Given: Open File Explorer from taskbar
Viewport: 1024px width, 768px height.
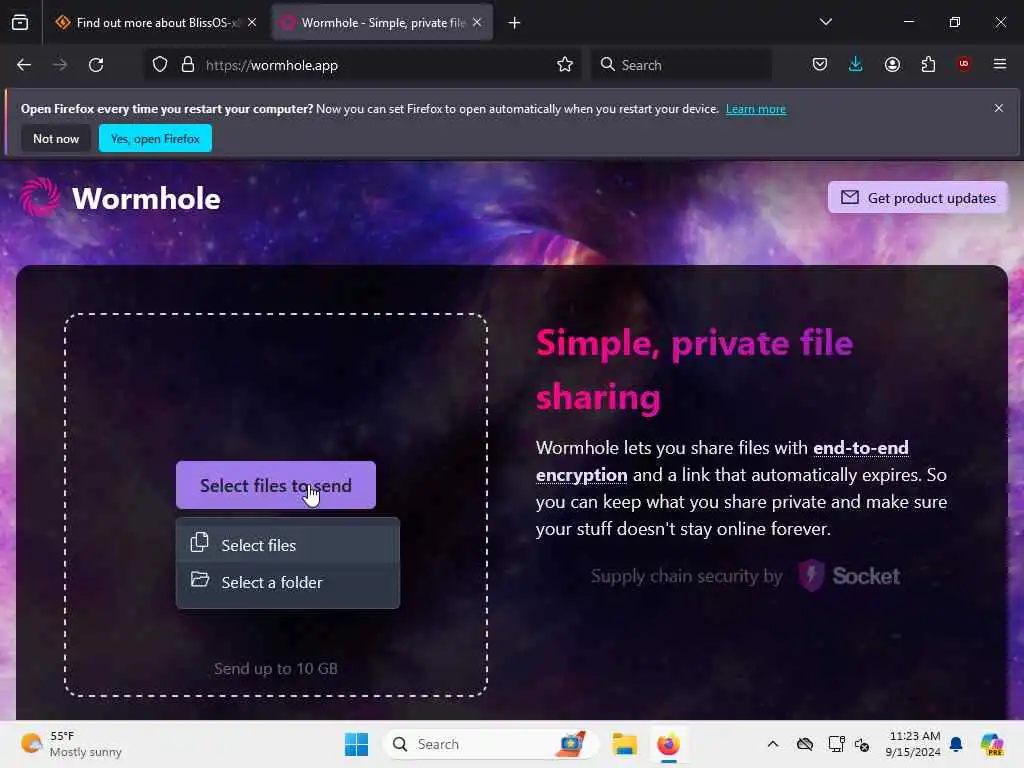Looking at the screenshot, I should point(624,744).
